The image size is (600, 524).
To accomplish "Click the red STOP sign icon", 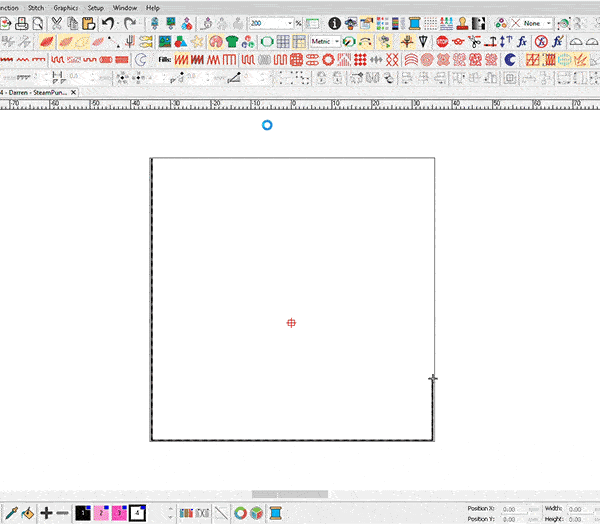I will [x=442, y=41].
